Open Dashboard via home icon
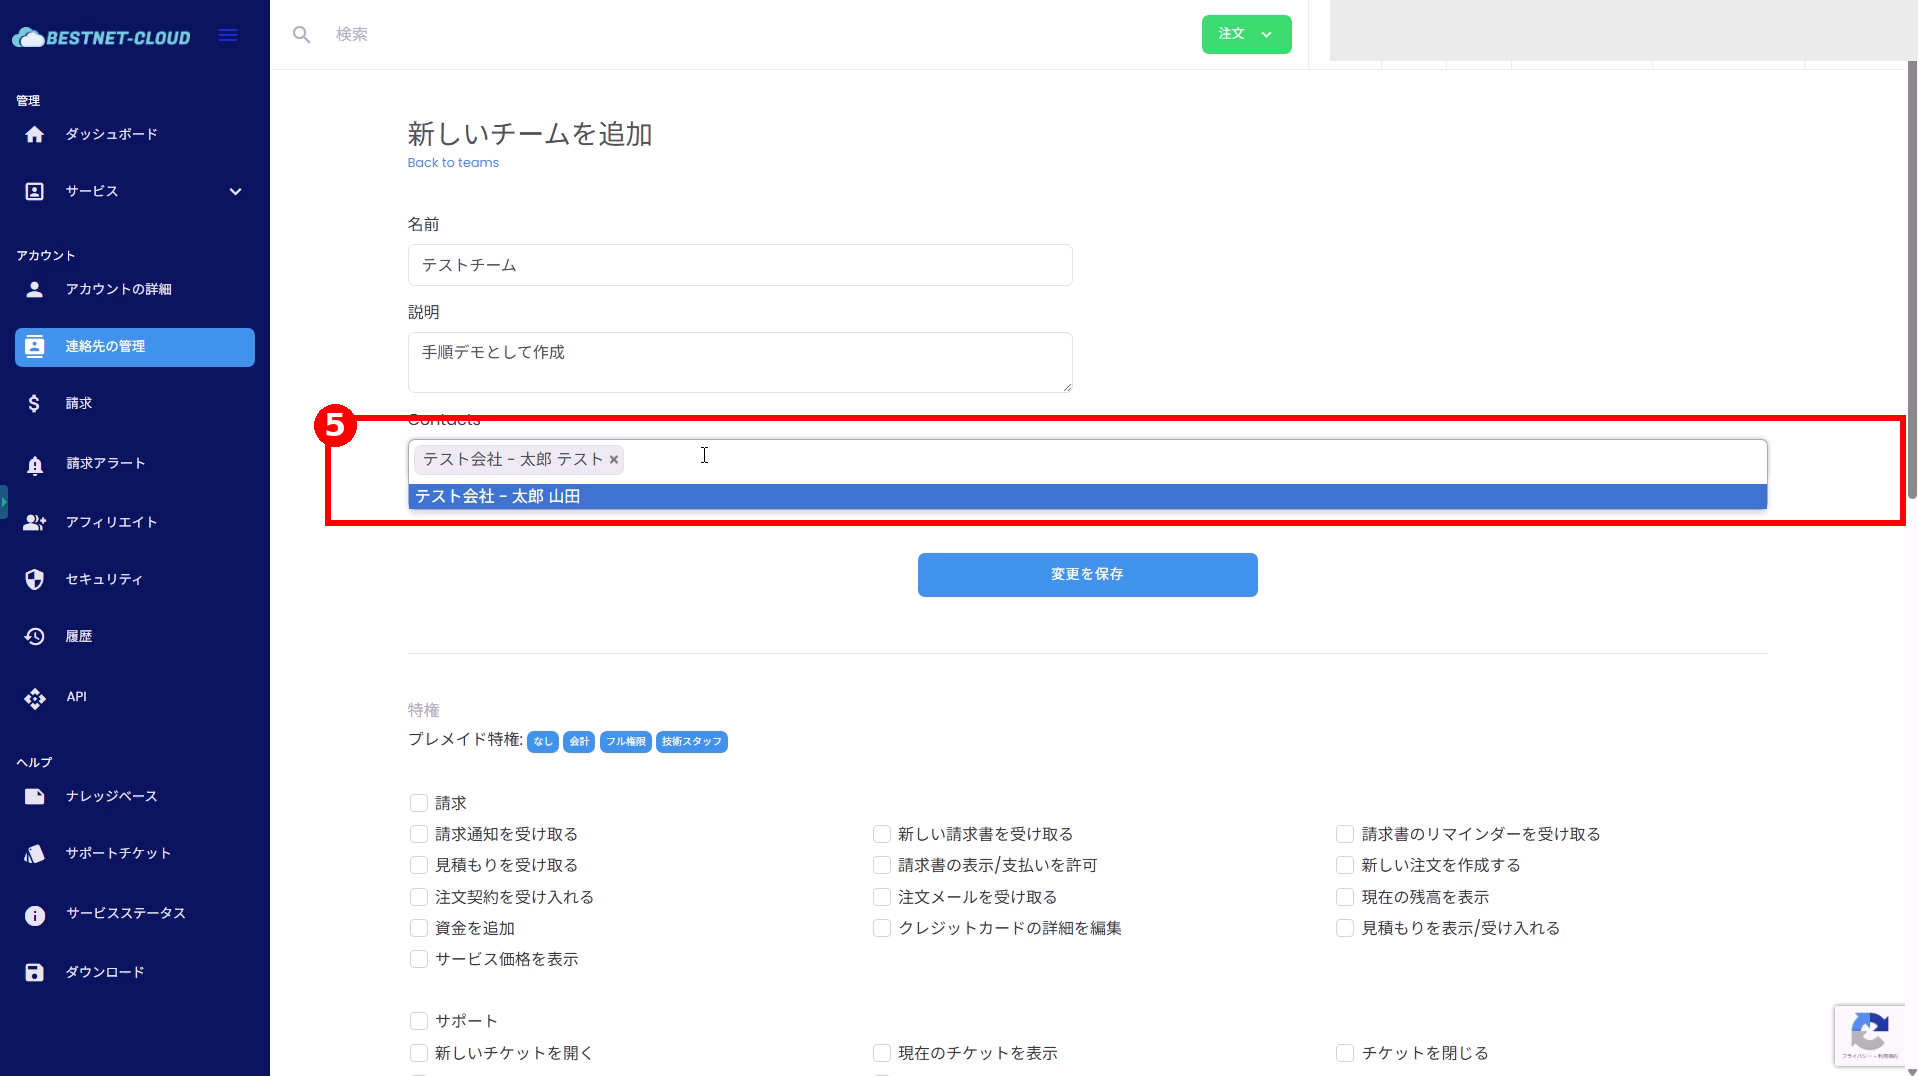Viewport: 1918px width, 1076px height. point(35,134)
